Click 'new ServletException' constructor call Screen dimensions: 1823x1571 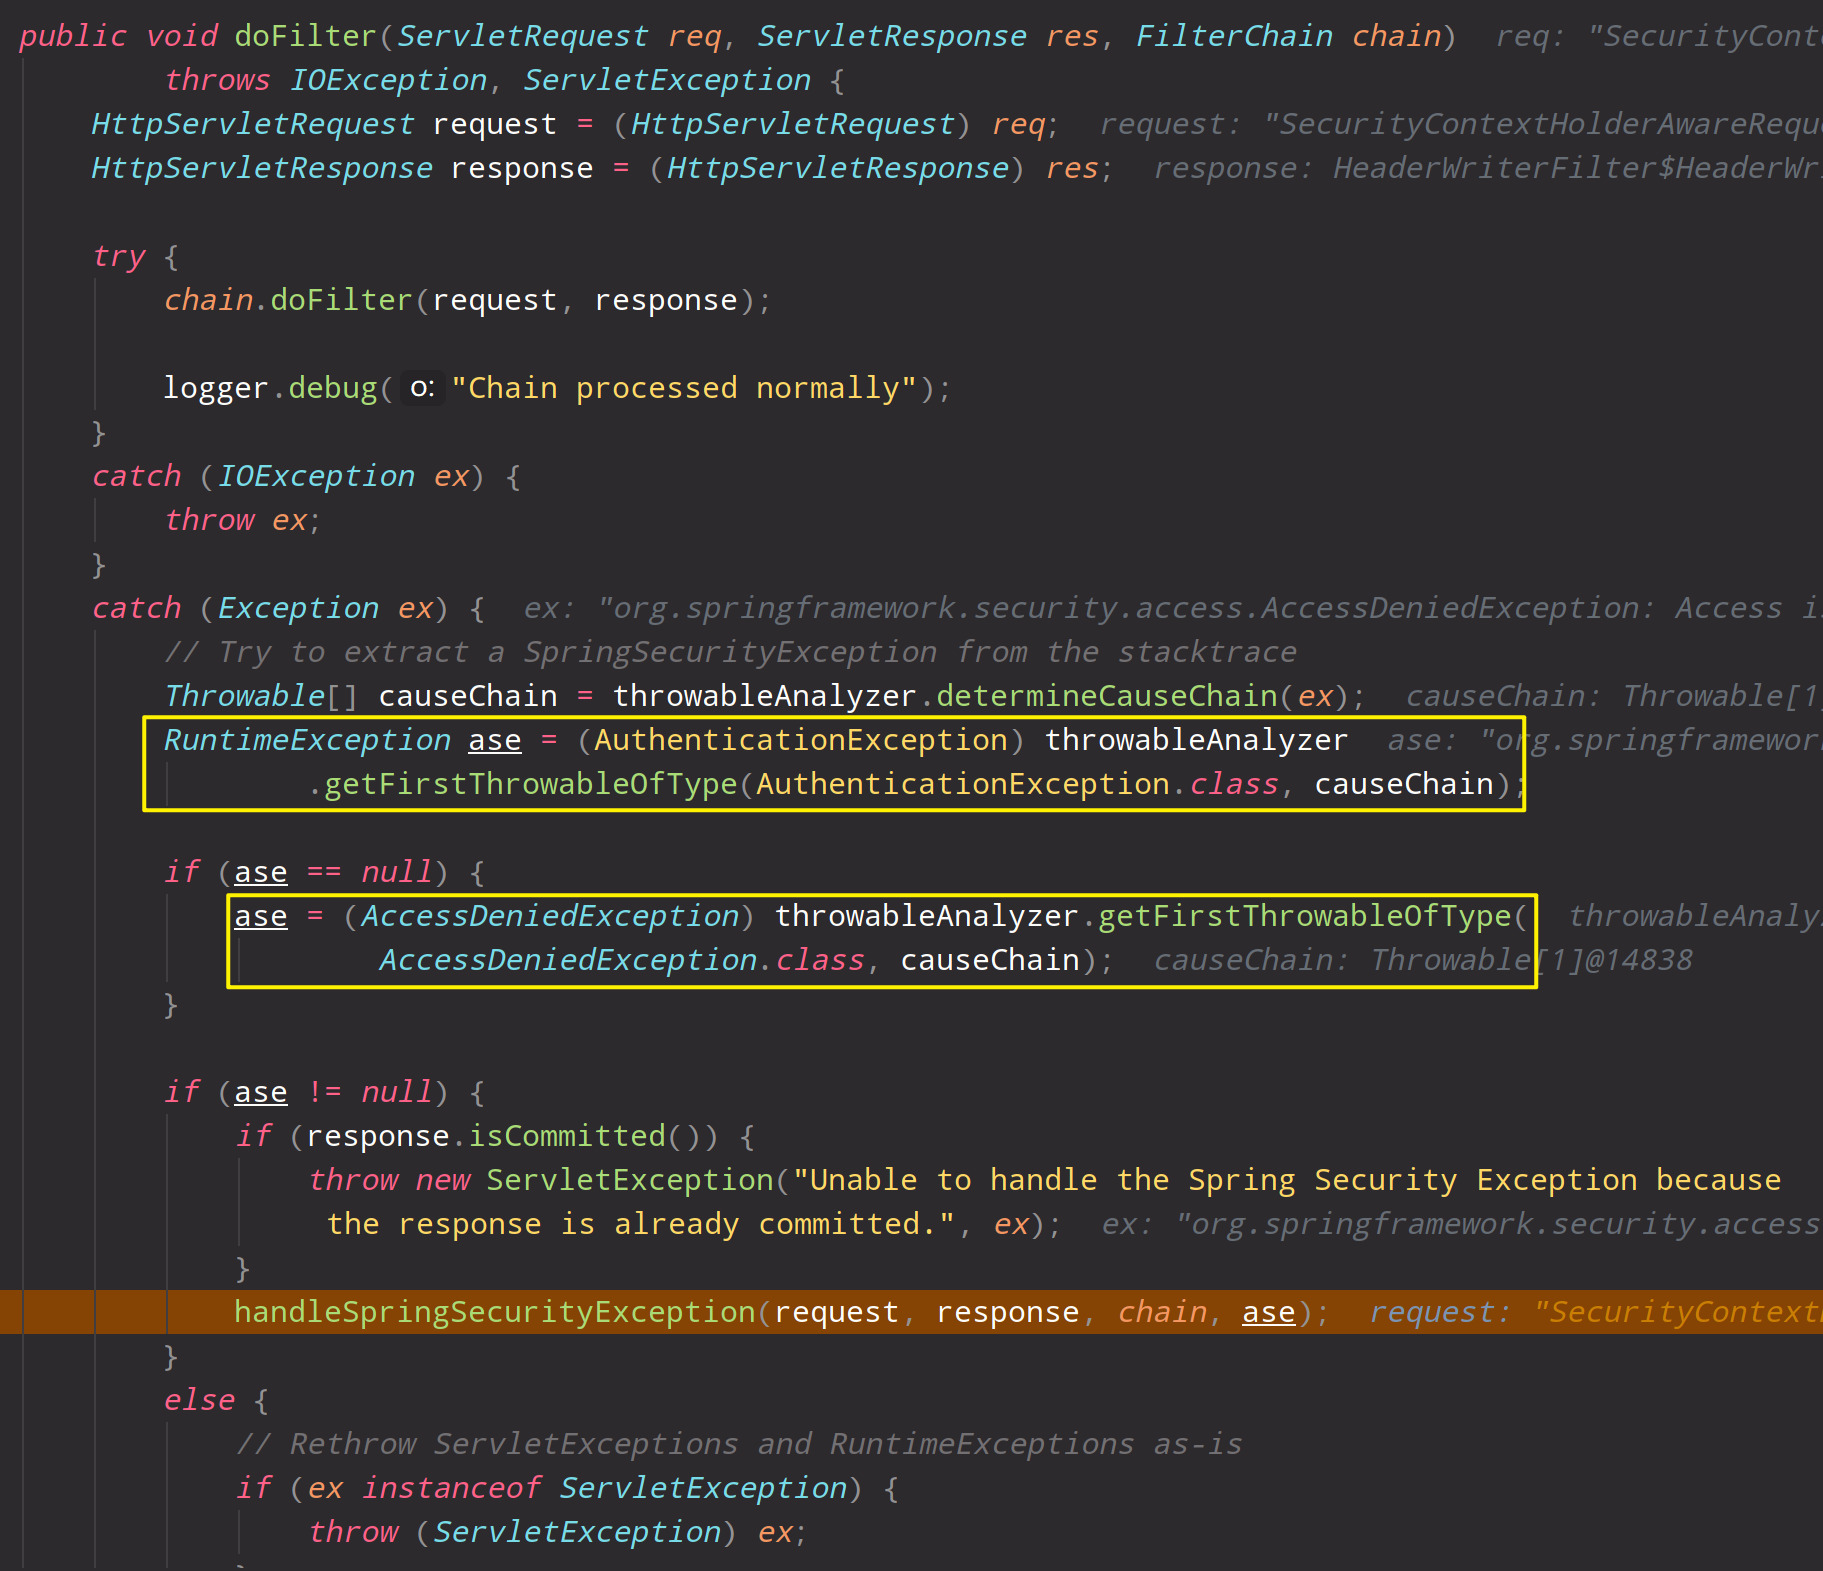click(x=594, y=1180)
